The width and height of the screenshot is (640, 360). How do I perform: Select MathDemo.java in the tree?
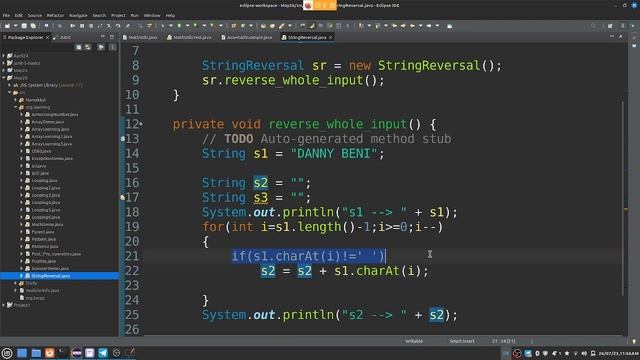click(x=47, y=224)
